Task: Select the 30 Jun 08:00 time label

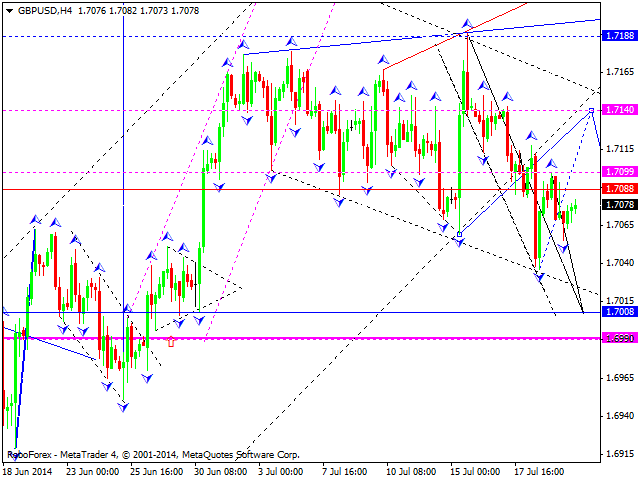Action: [220, 470]
